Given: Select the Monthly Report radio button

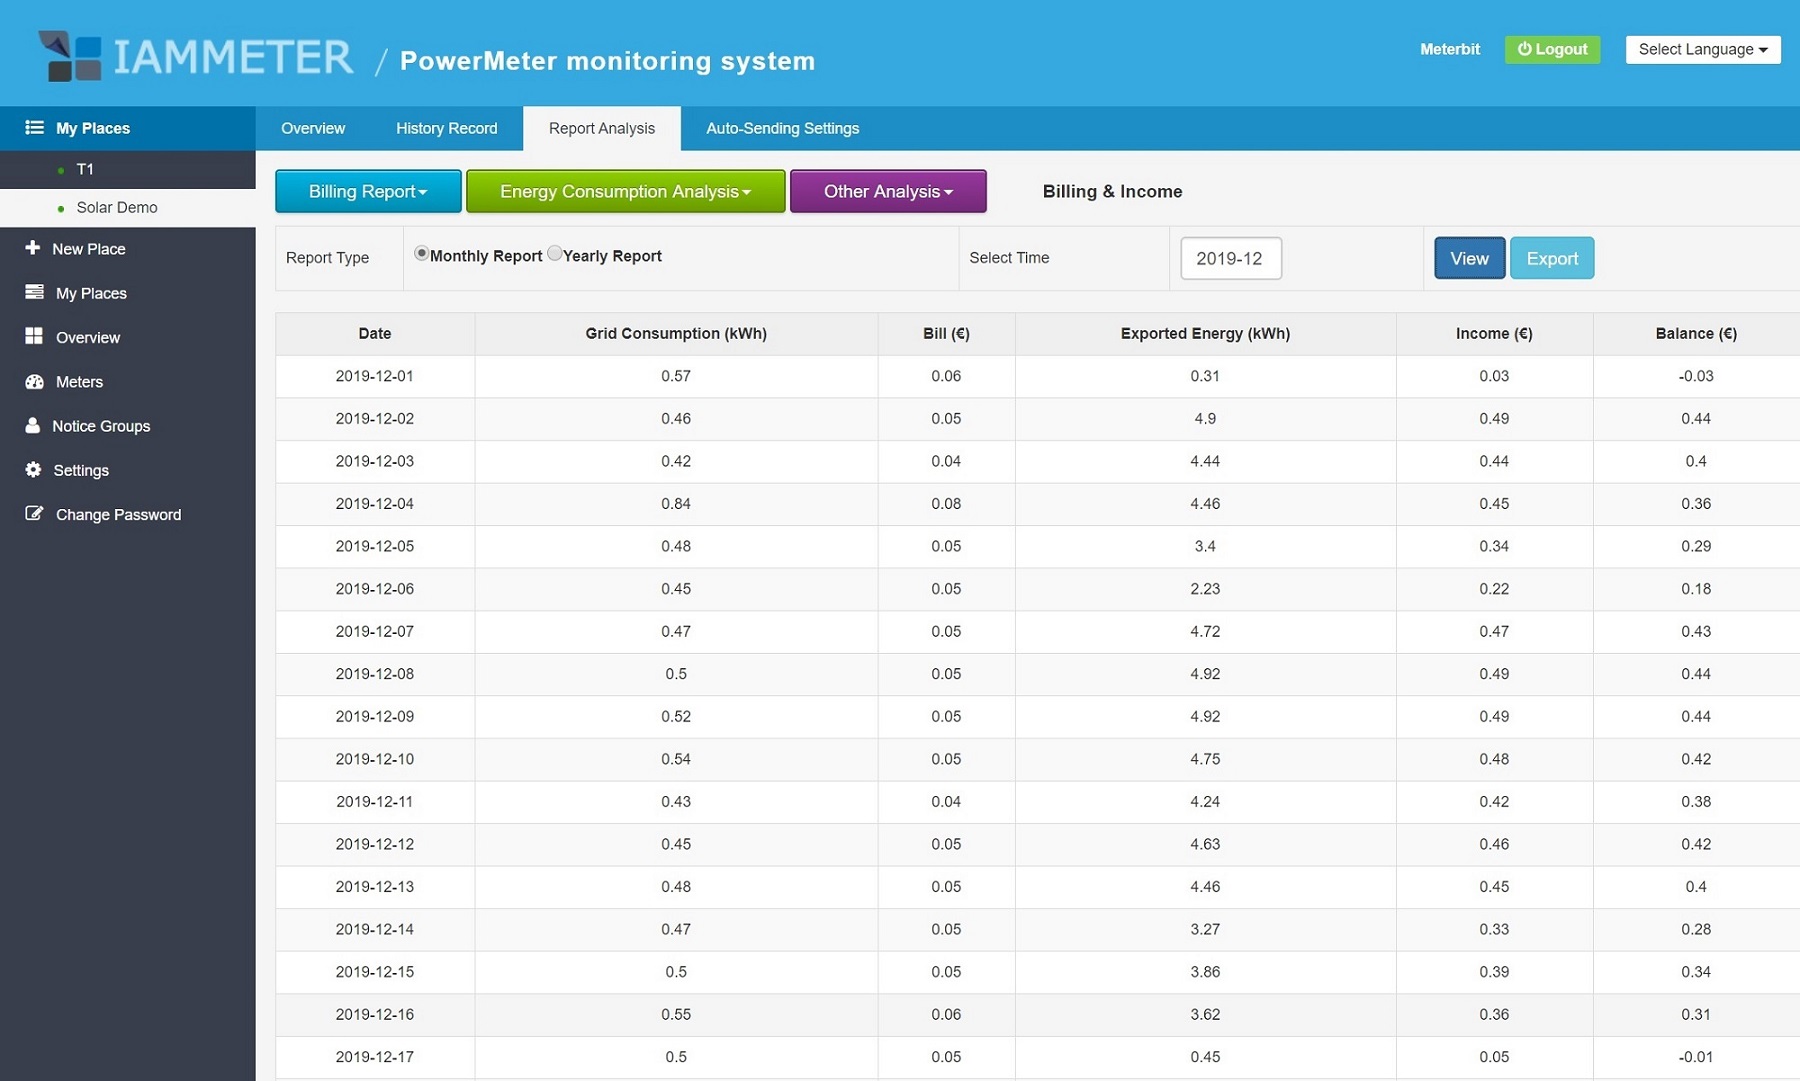Looking at the screenshot, I should (421, 254).
